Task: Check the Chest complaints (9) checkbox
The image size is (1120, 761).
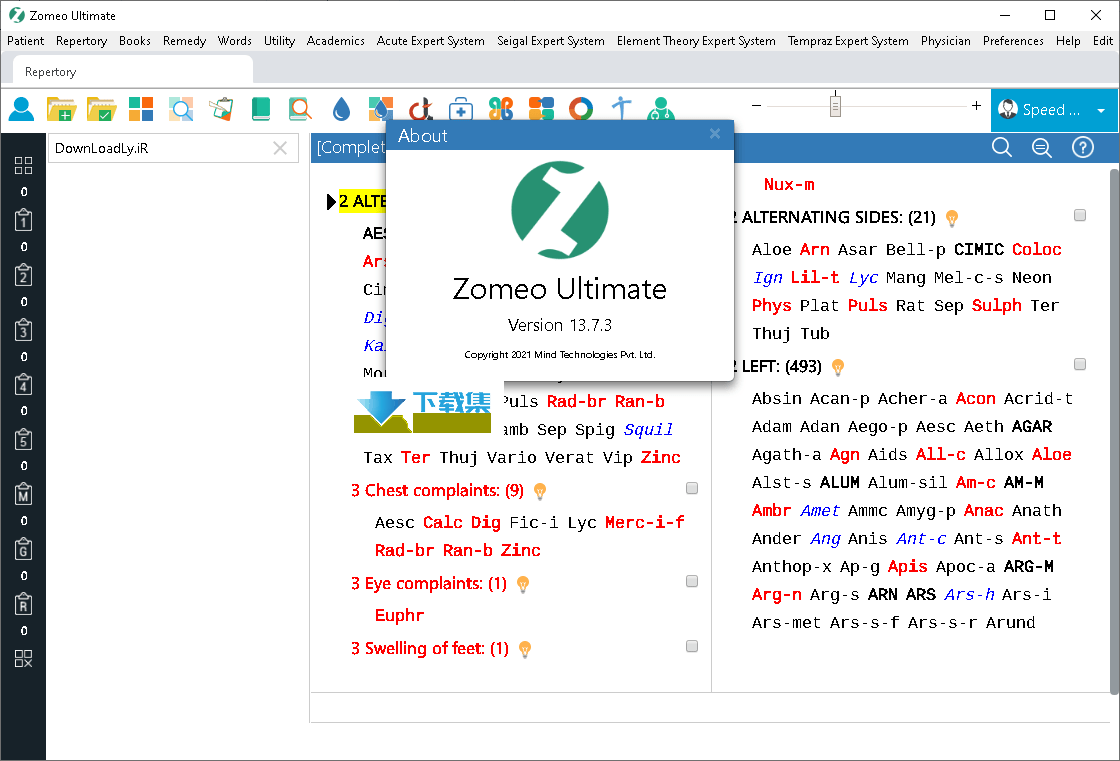Action: (x=692, y=488)
